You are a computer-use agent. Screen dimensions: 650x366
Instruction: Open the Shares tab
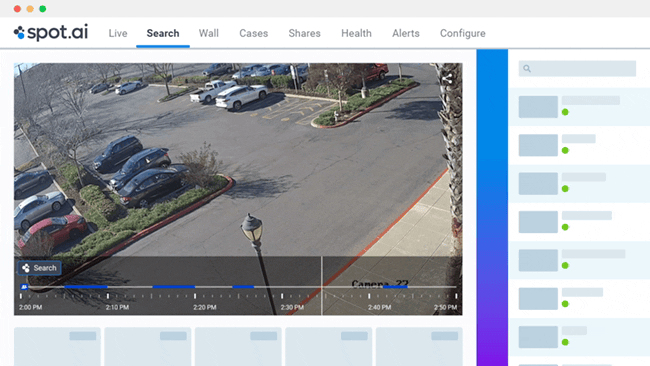[305, 33]
